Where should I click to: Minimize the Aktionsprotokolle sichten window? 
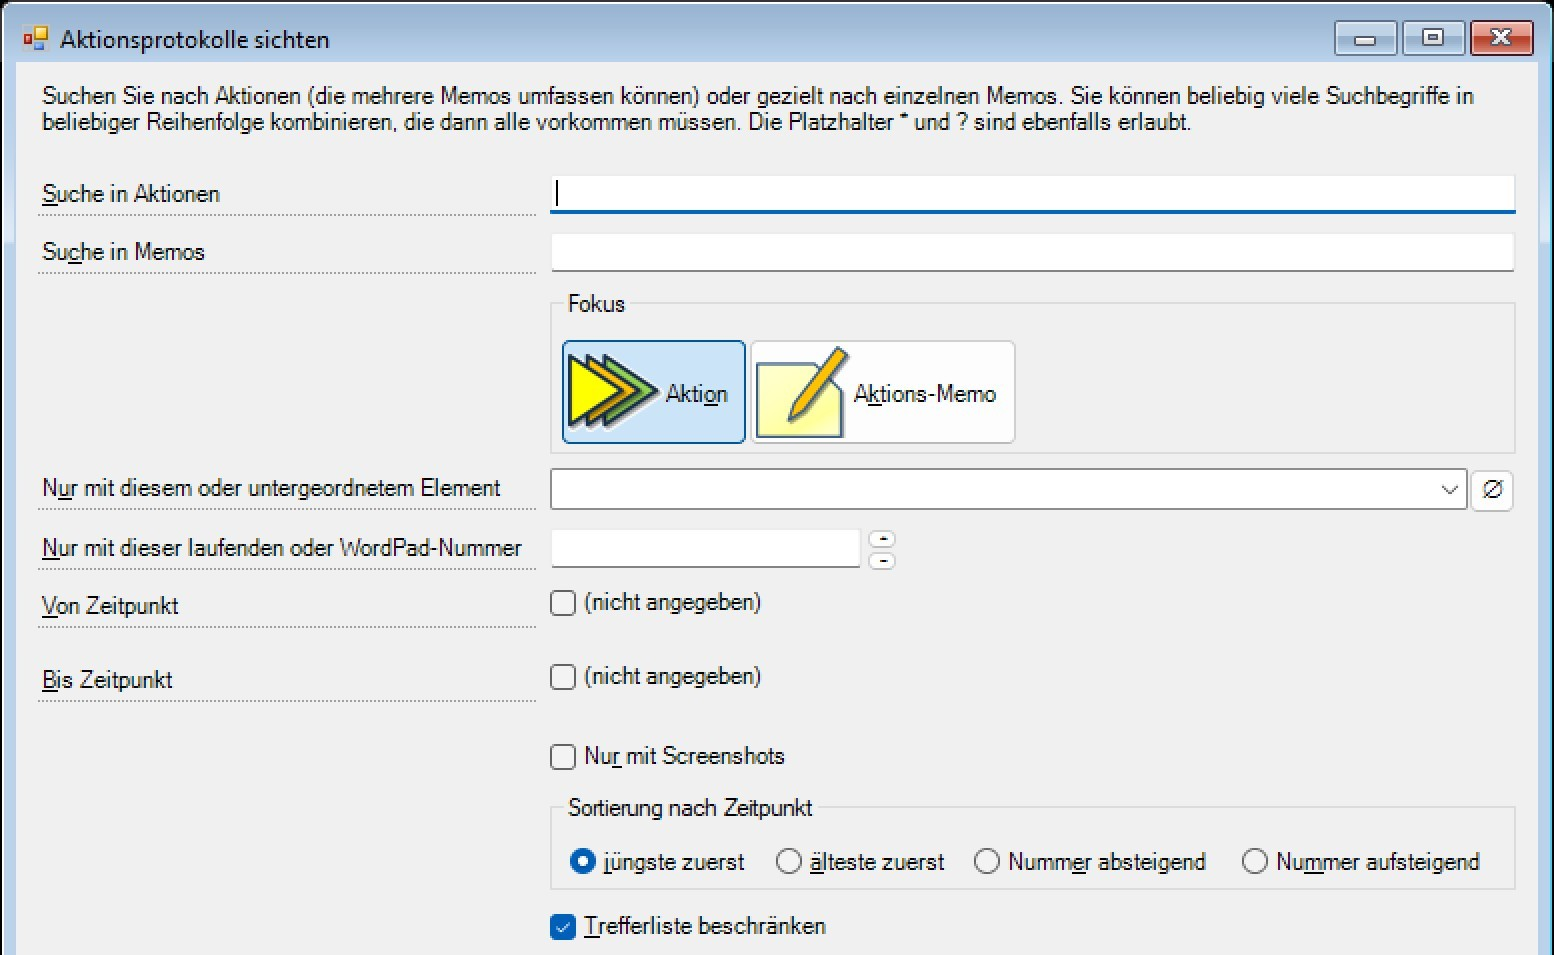pos(1365,38)
